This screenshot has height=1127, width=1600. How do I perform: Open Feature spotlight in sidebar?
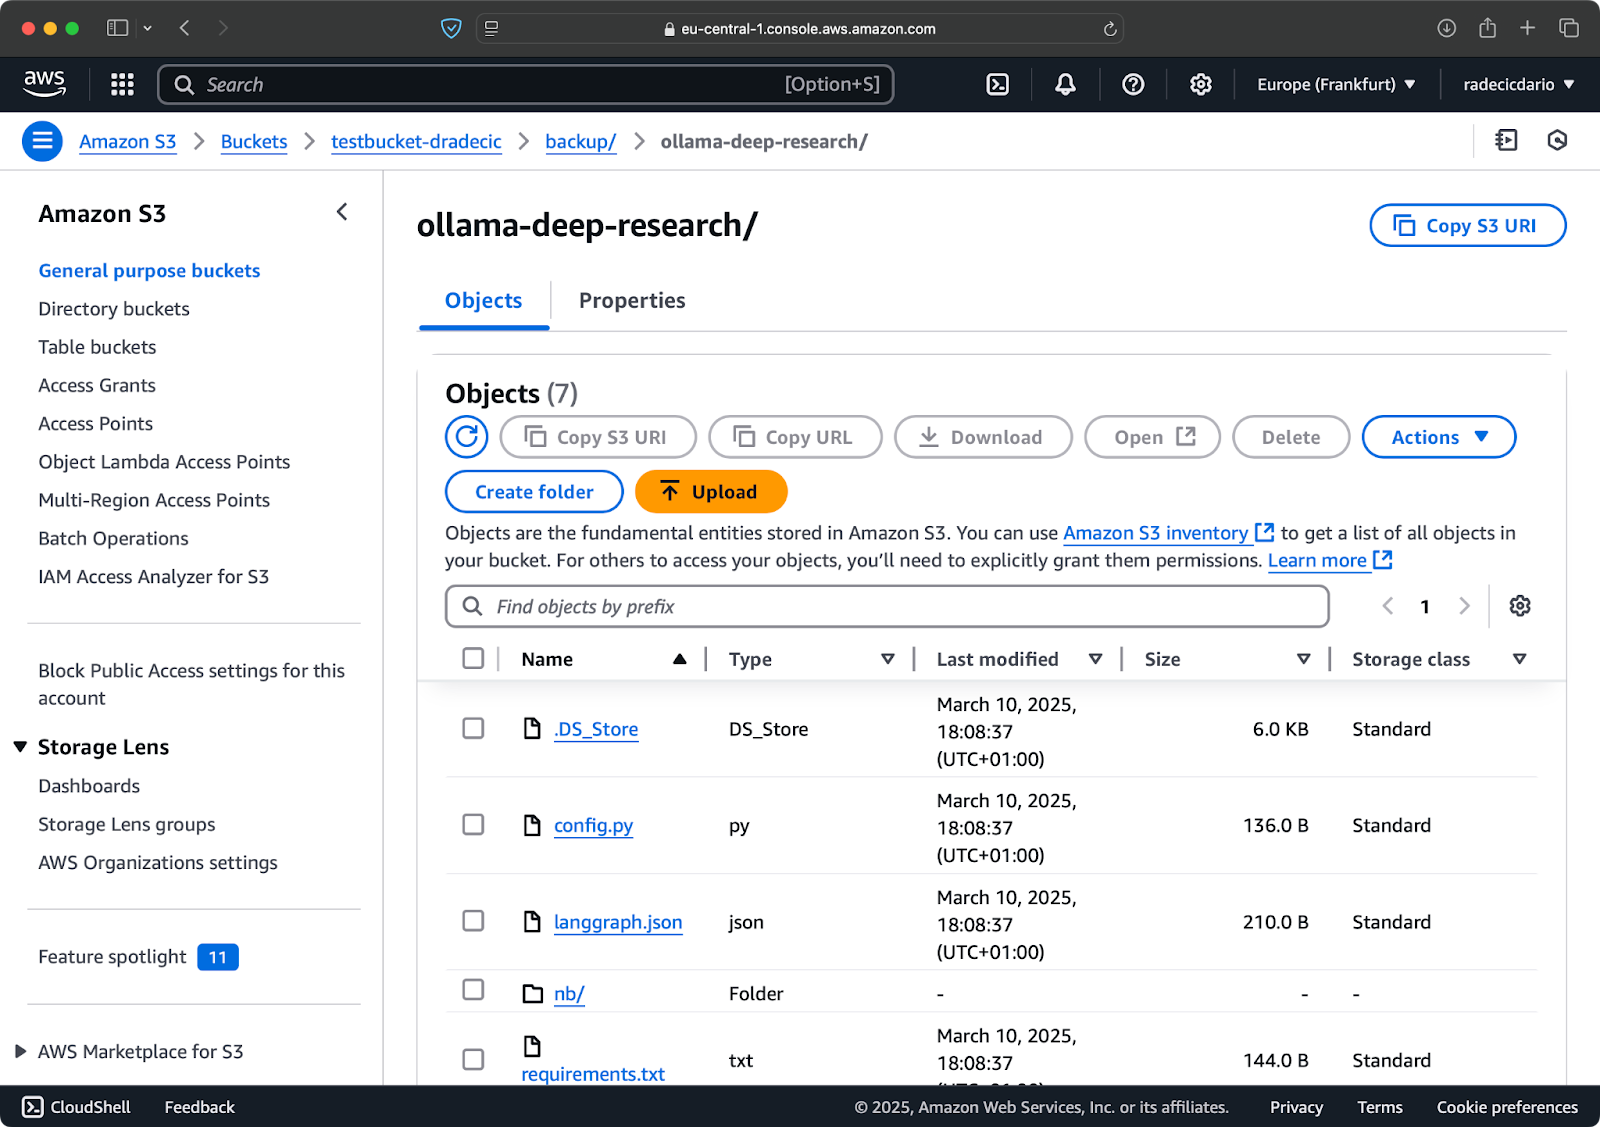pos(138,957)
